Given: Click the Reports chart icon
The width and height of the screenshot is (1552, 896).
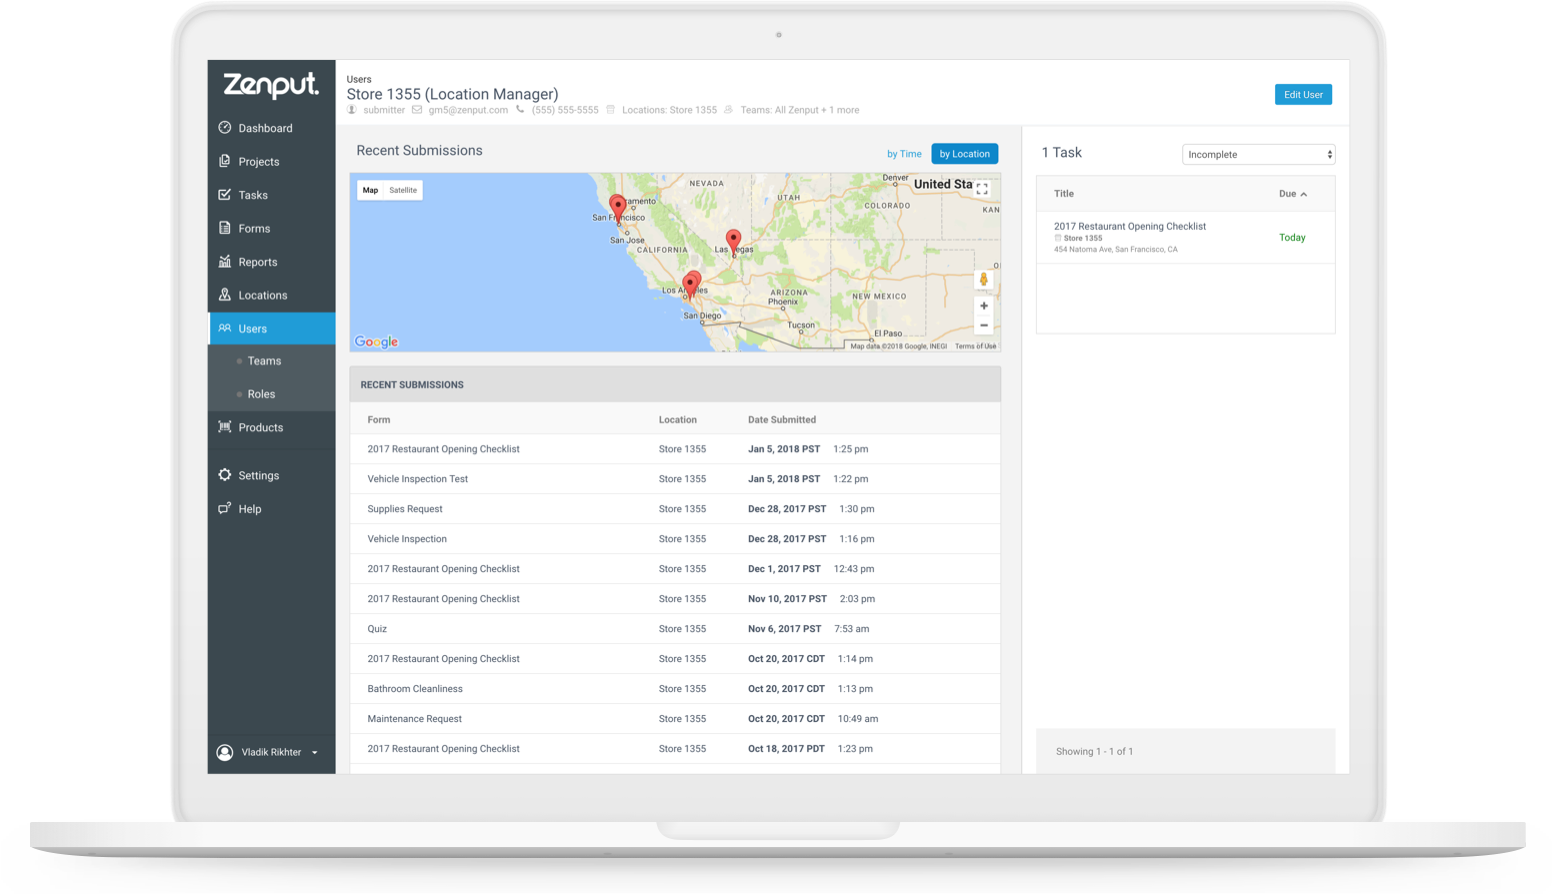Looking at the screenshot, I should tap(225, 262).
